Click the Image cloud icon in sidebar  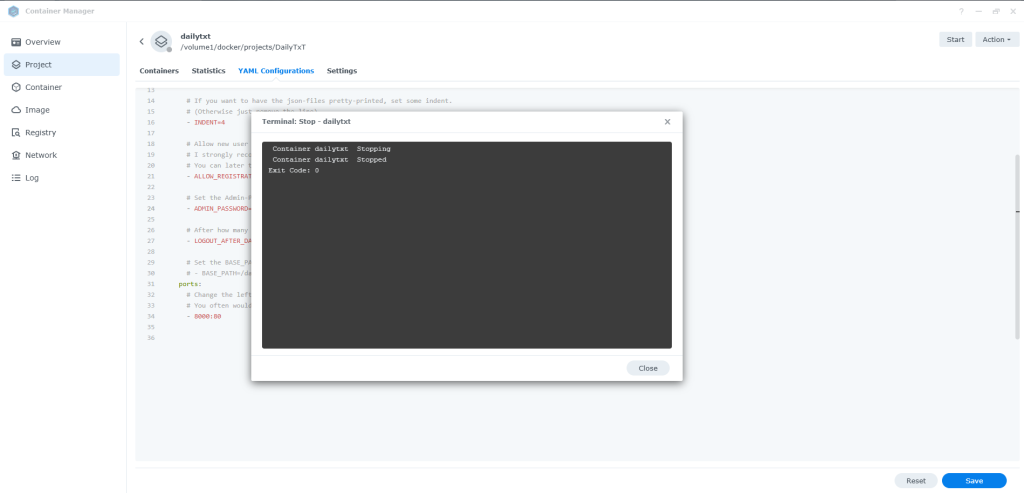(16, 110)
